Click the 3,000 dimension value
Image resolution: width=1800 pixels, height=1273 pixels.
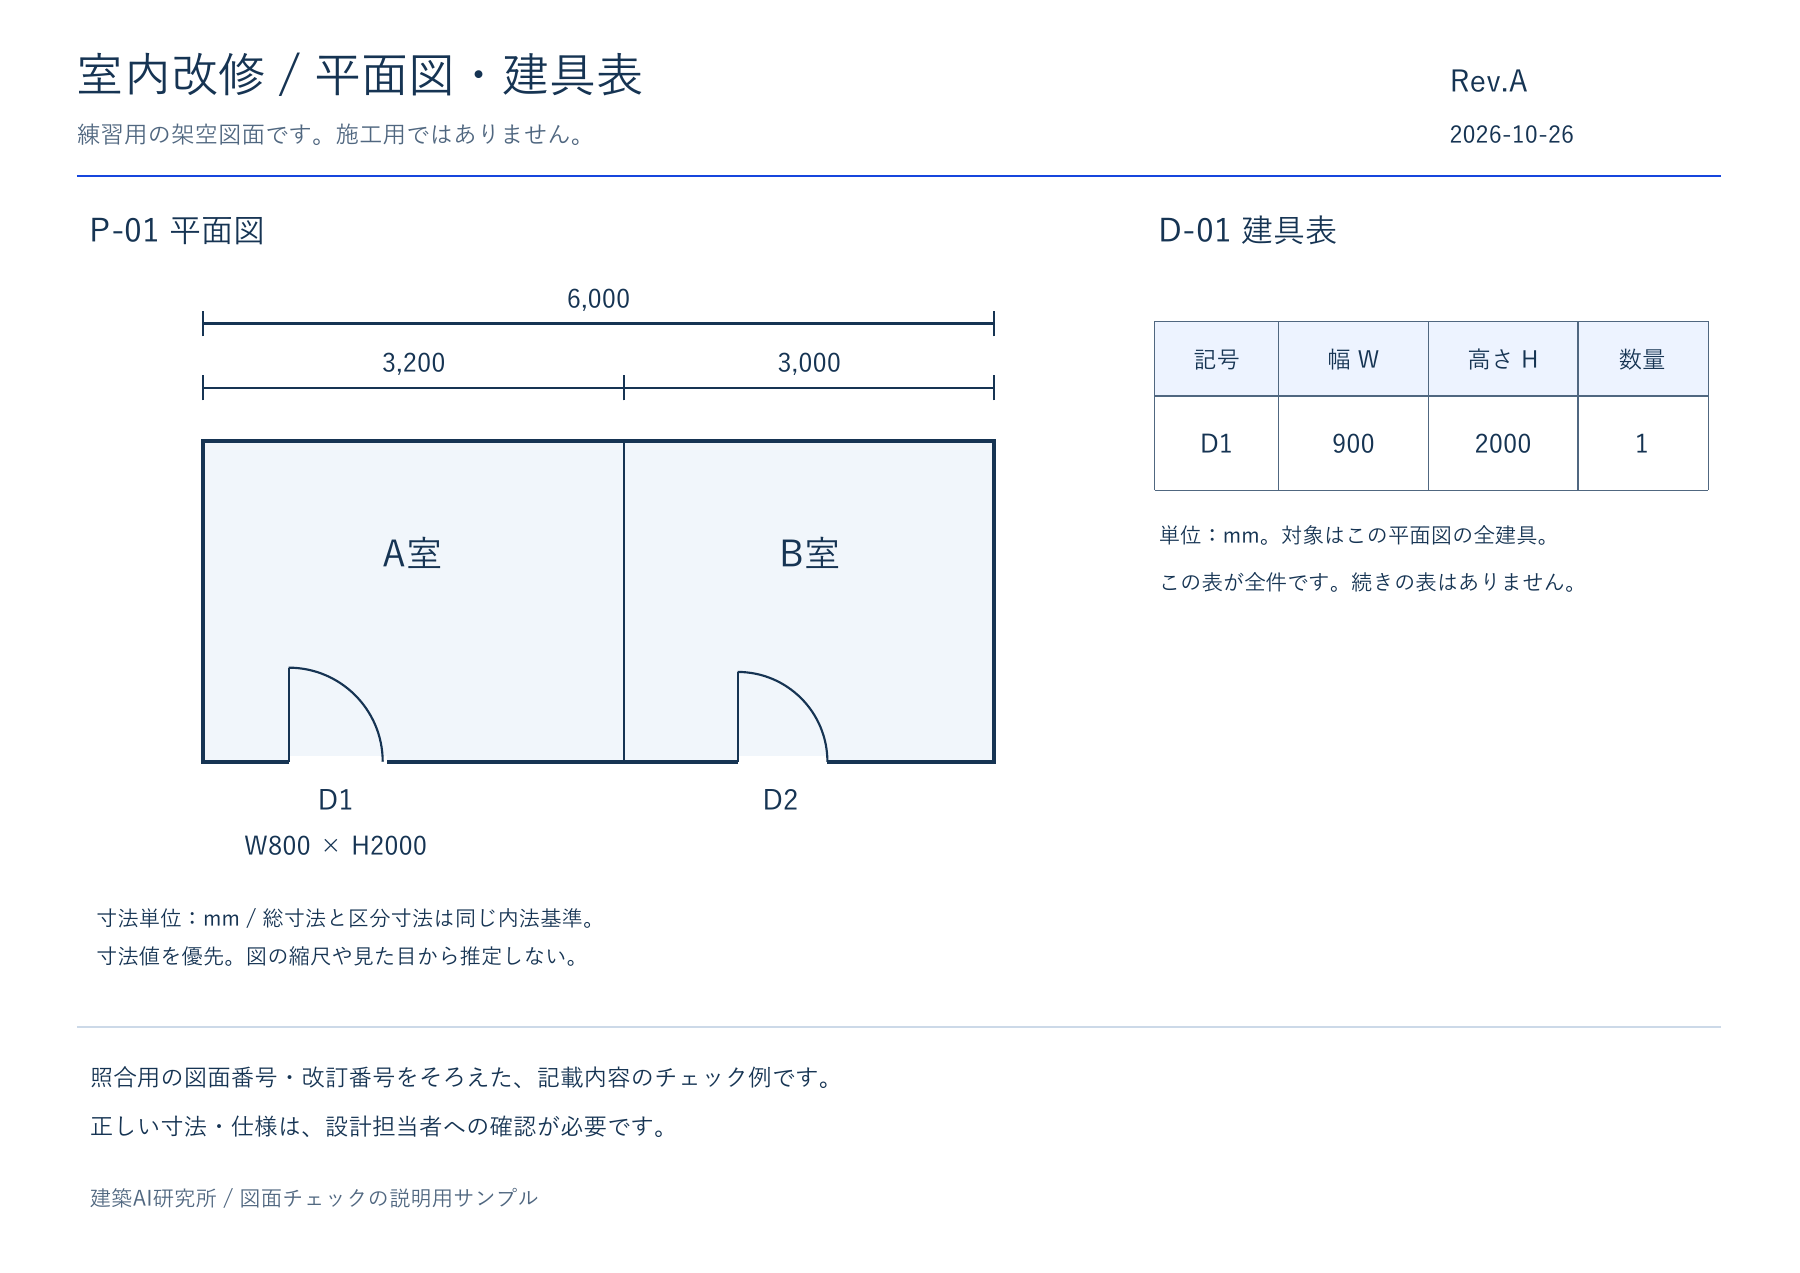pyautogui.click(x=809, y=362)
